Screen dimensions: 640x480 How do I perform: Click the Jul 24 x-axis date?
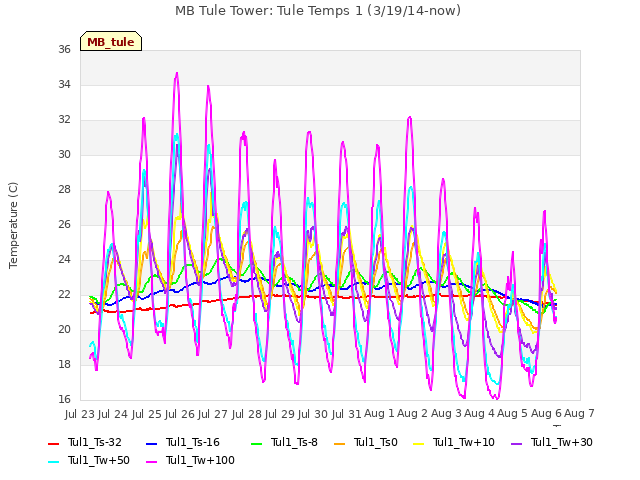click(113, 414)
